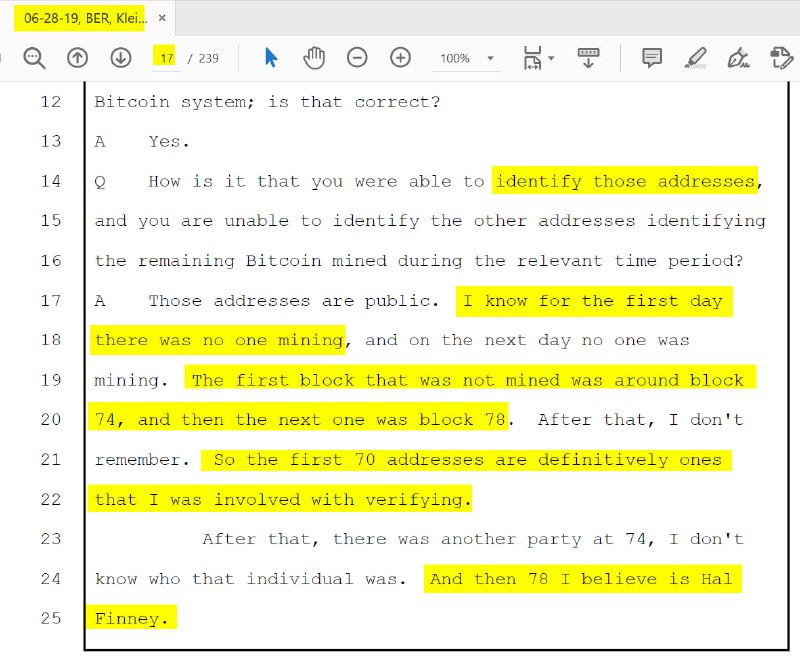Screen dimensions: 800x665
Task: Click highlighted text on line 19 about first block
Action: pyautogui.click(x=469, y=380)
